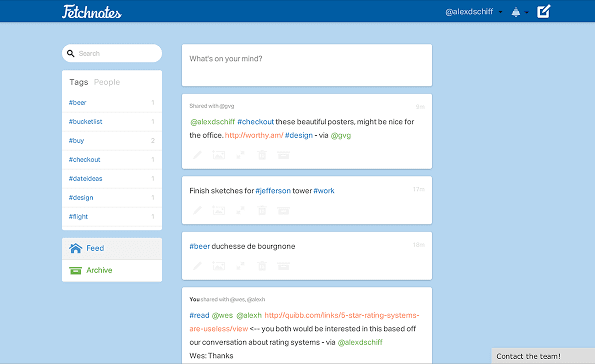Open the Contact the team! button
The height and width of the screenshot is (364, 595).
(543, 356)
